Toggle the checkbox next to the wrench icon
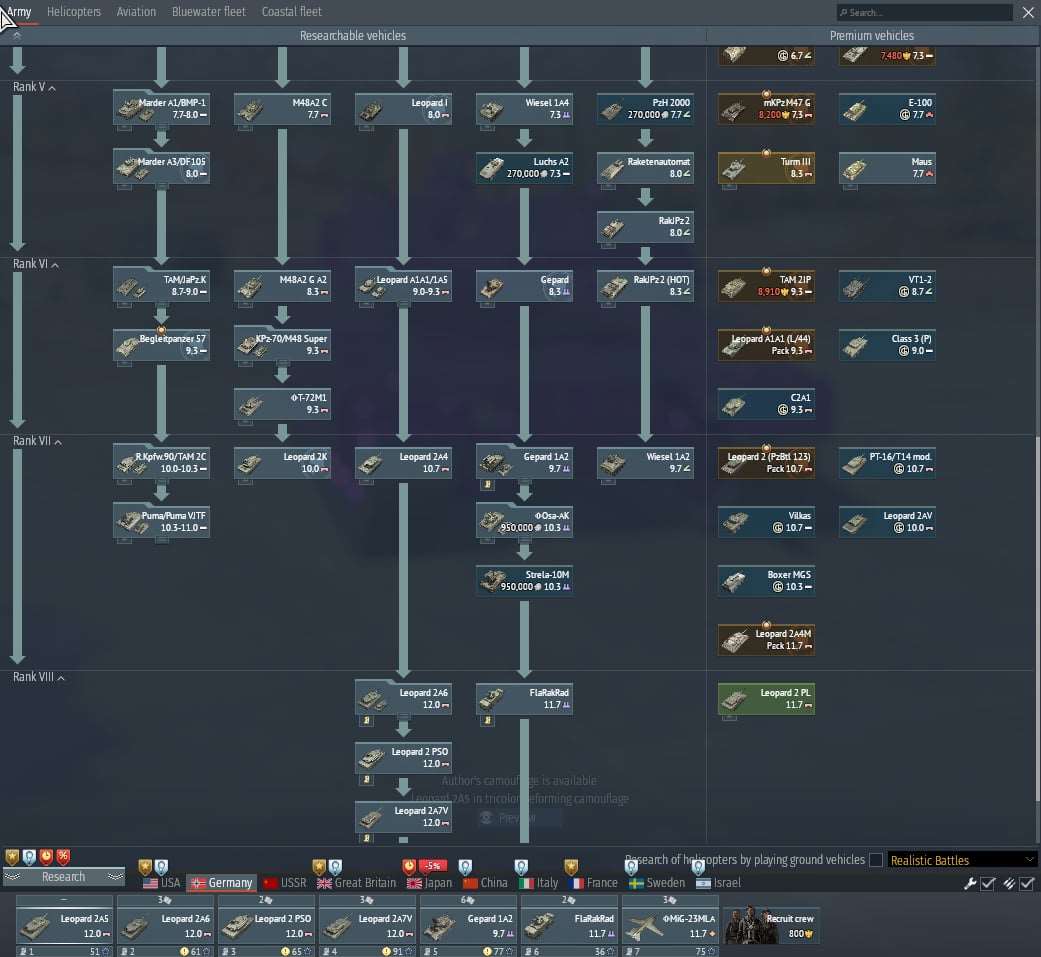1041x957 pixels. [x=988, y=883]
